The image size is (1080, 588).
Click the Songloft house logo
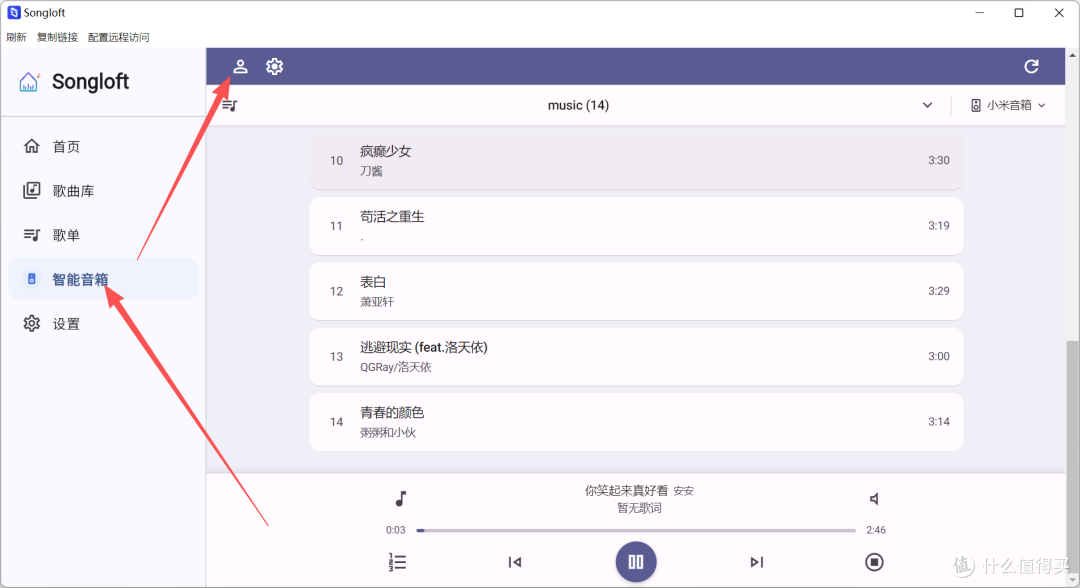coord(29,81)
